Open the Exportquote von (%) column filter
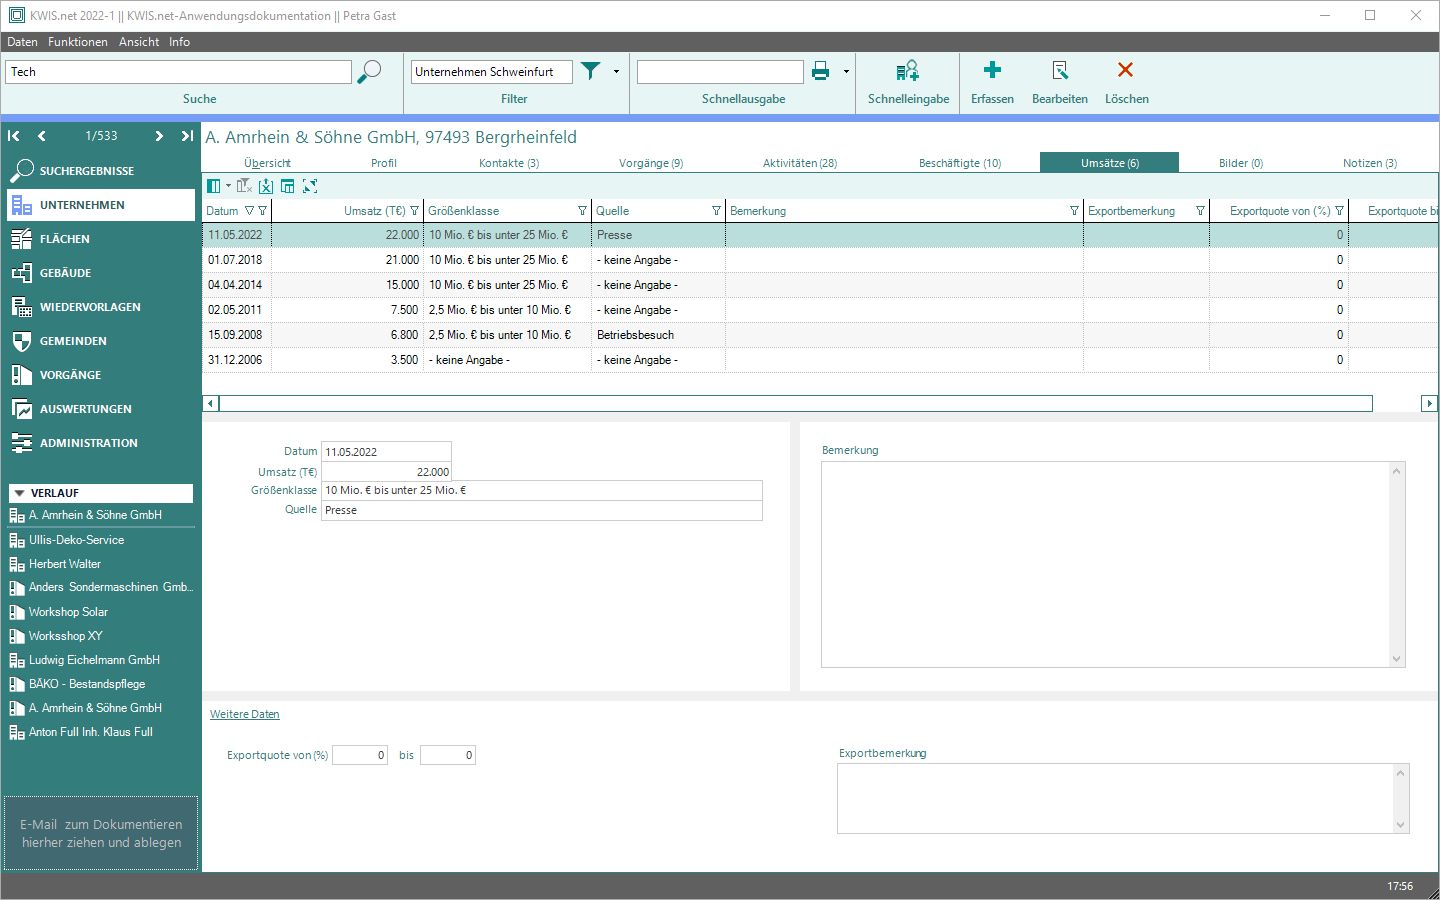 click(1339, 211)
